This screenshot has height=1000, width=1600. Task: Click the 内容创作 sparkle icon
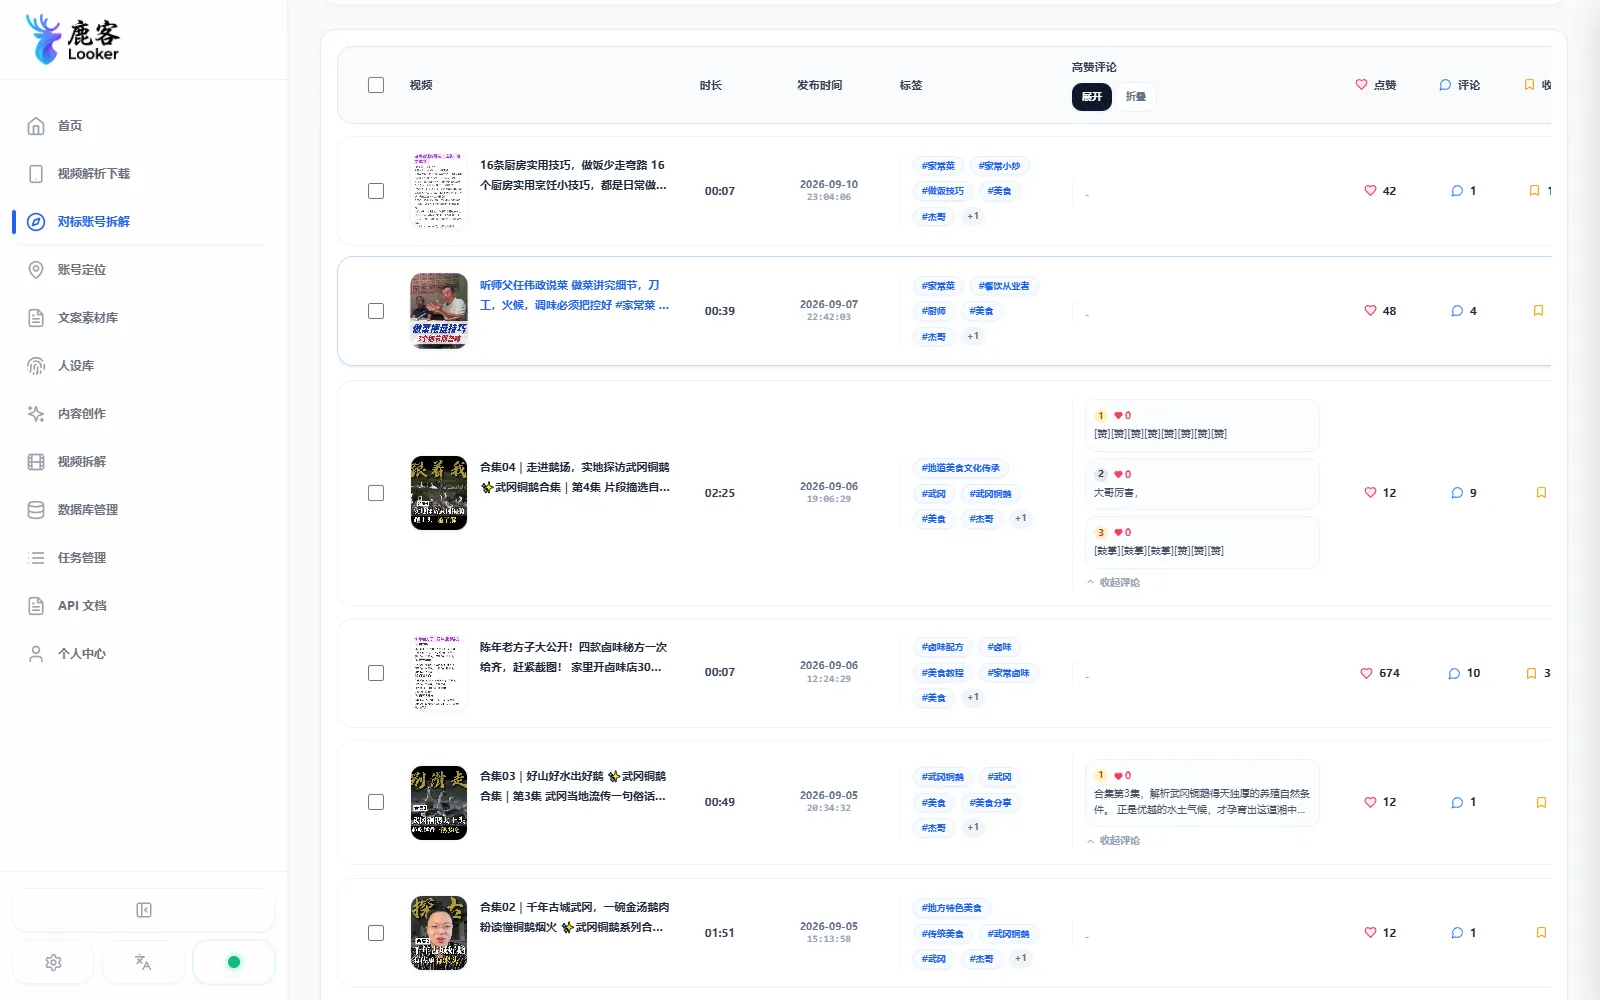pyautogui.click(x=36, y=414)
